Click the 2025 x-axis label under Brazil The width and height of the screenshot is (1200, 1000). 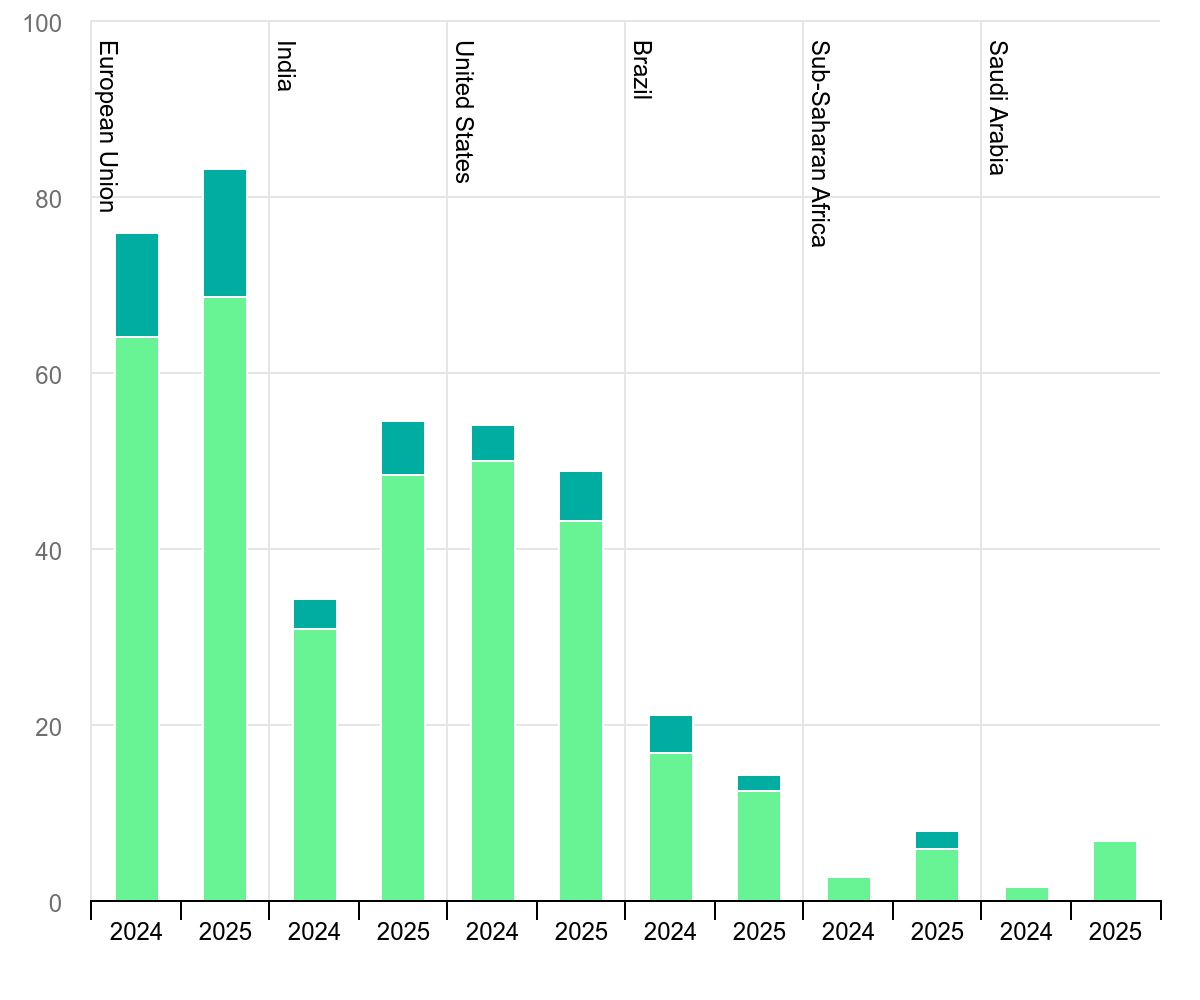coord(759,932)
